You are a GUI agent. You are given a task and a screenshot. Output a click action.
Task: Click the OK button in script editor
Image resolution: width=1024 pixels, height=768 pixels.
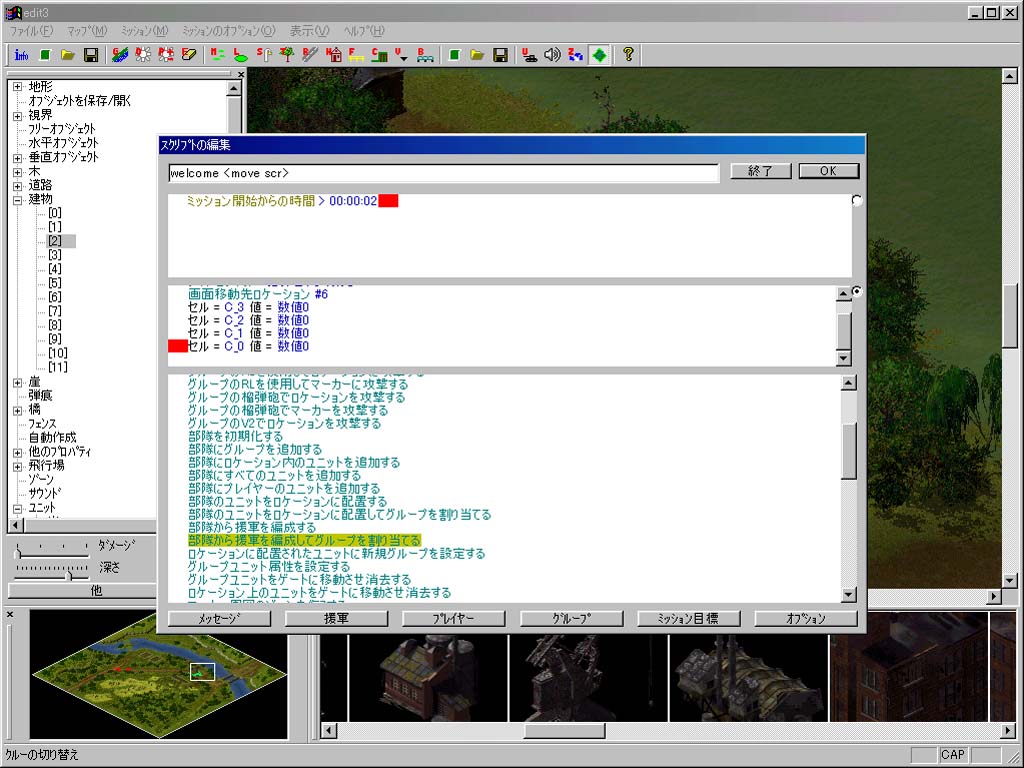828,171
